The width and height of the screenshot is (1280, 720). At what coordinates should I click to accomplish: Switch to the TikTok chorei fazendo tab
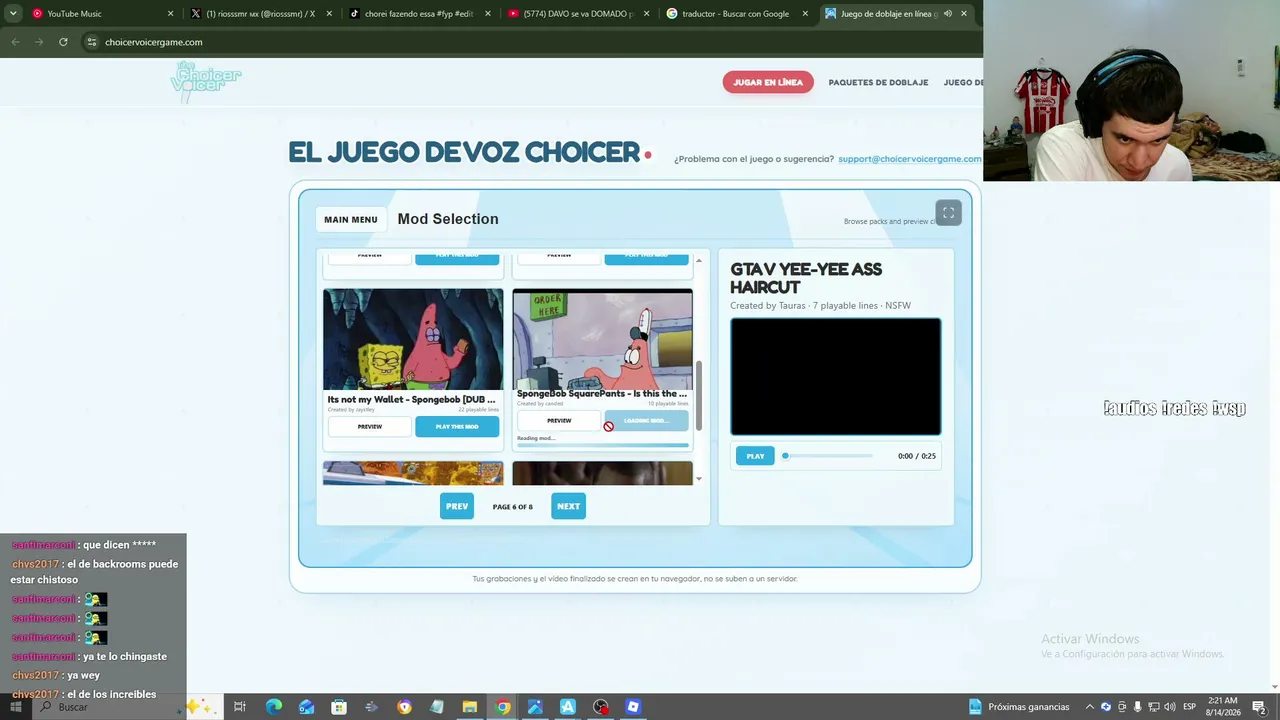click(418, 14)
